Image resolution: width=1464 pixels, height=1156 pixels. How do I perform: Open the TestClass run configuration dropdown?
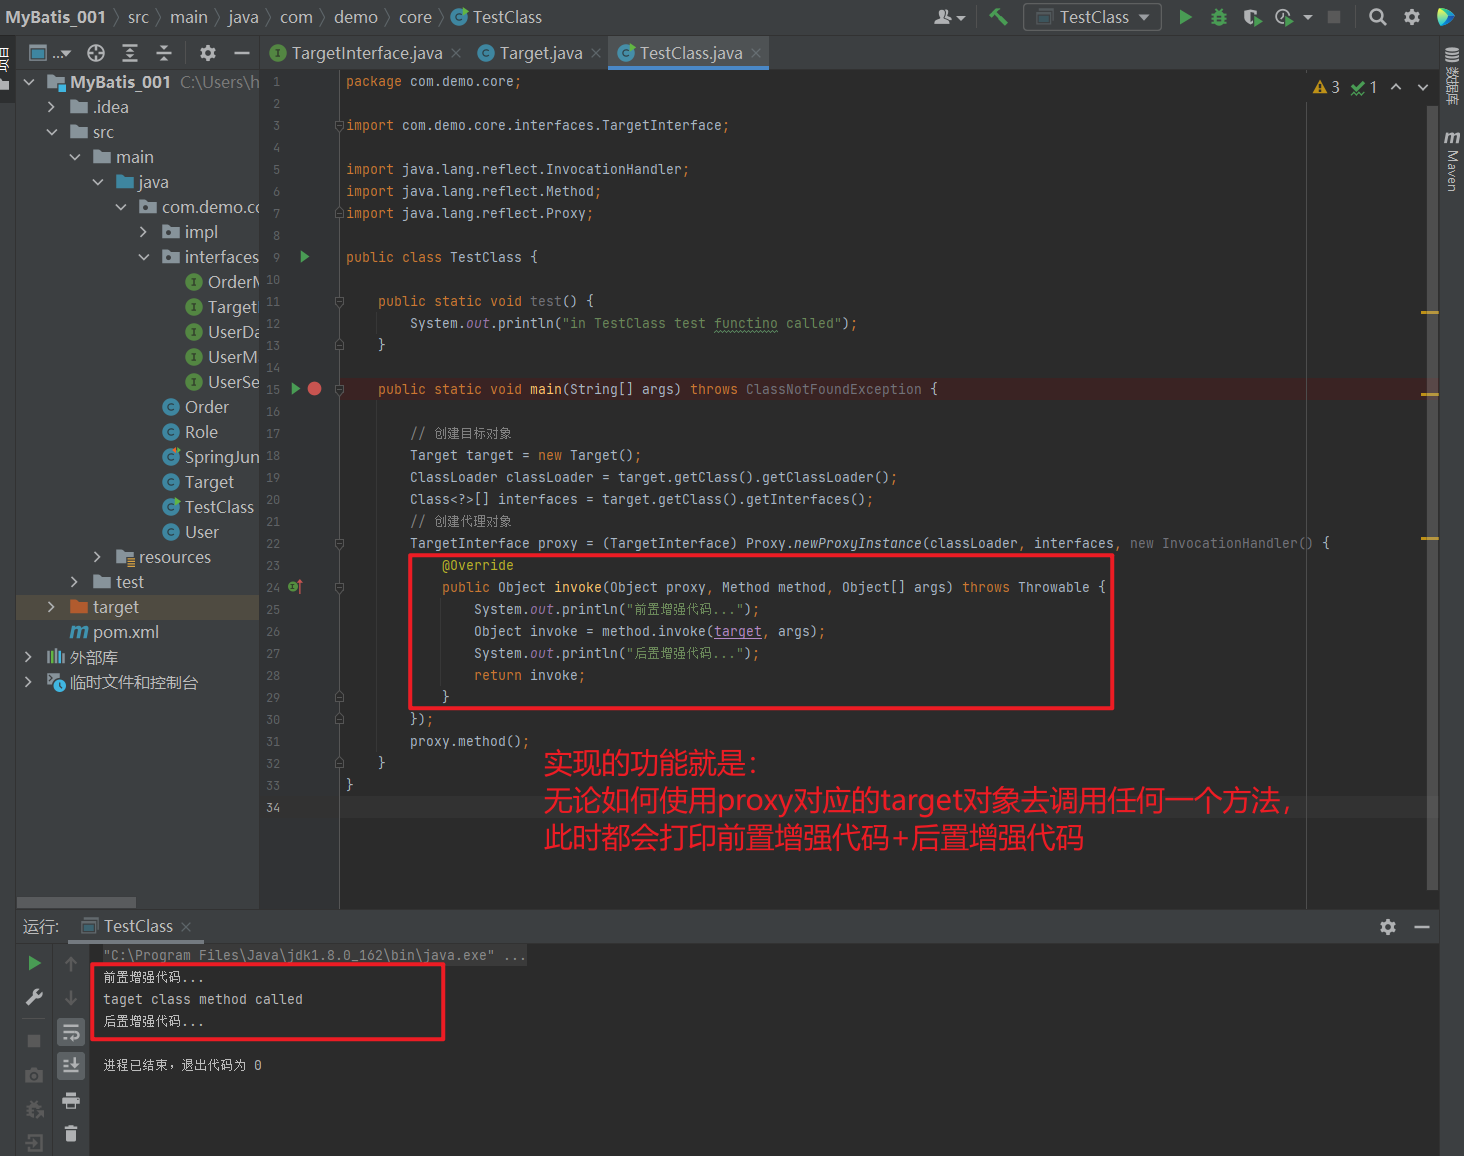click(1093, 17)
